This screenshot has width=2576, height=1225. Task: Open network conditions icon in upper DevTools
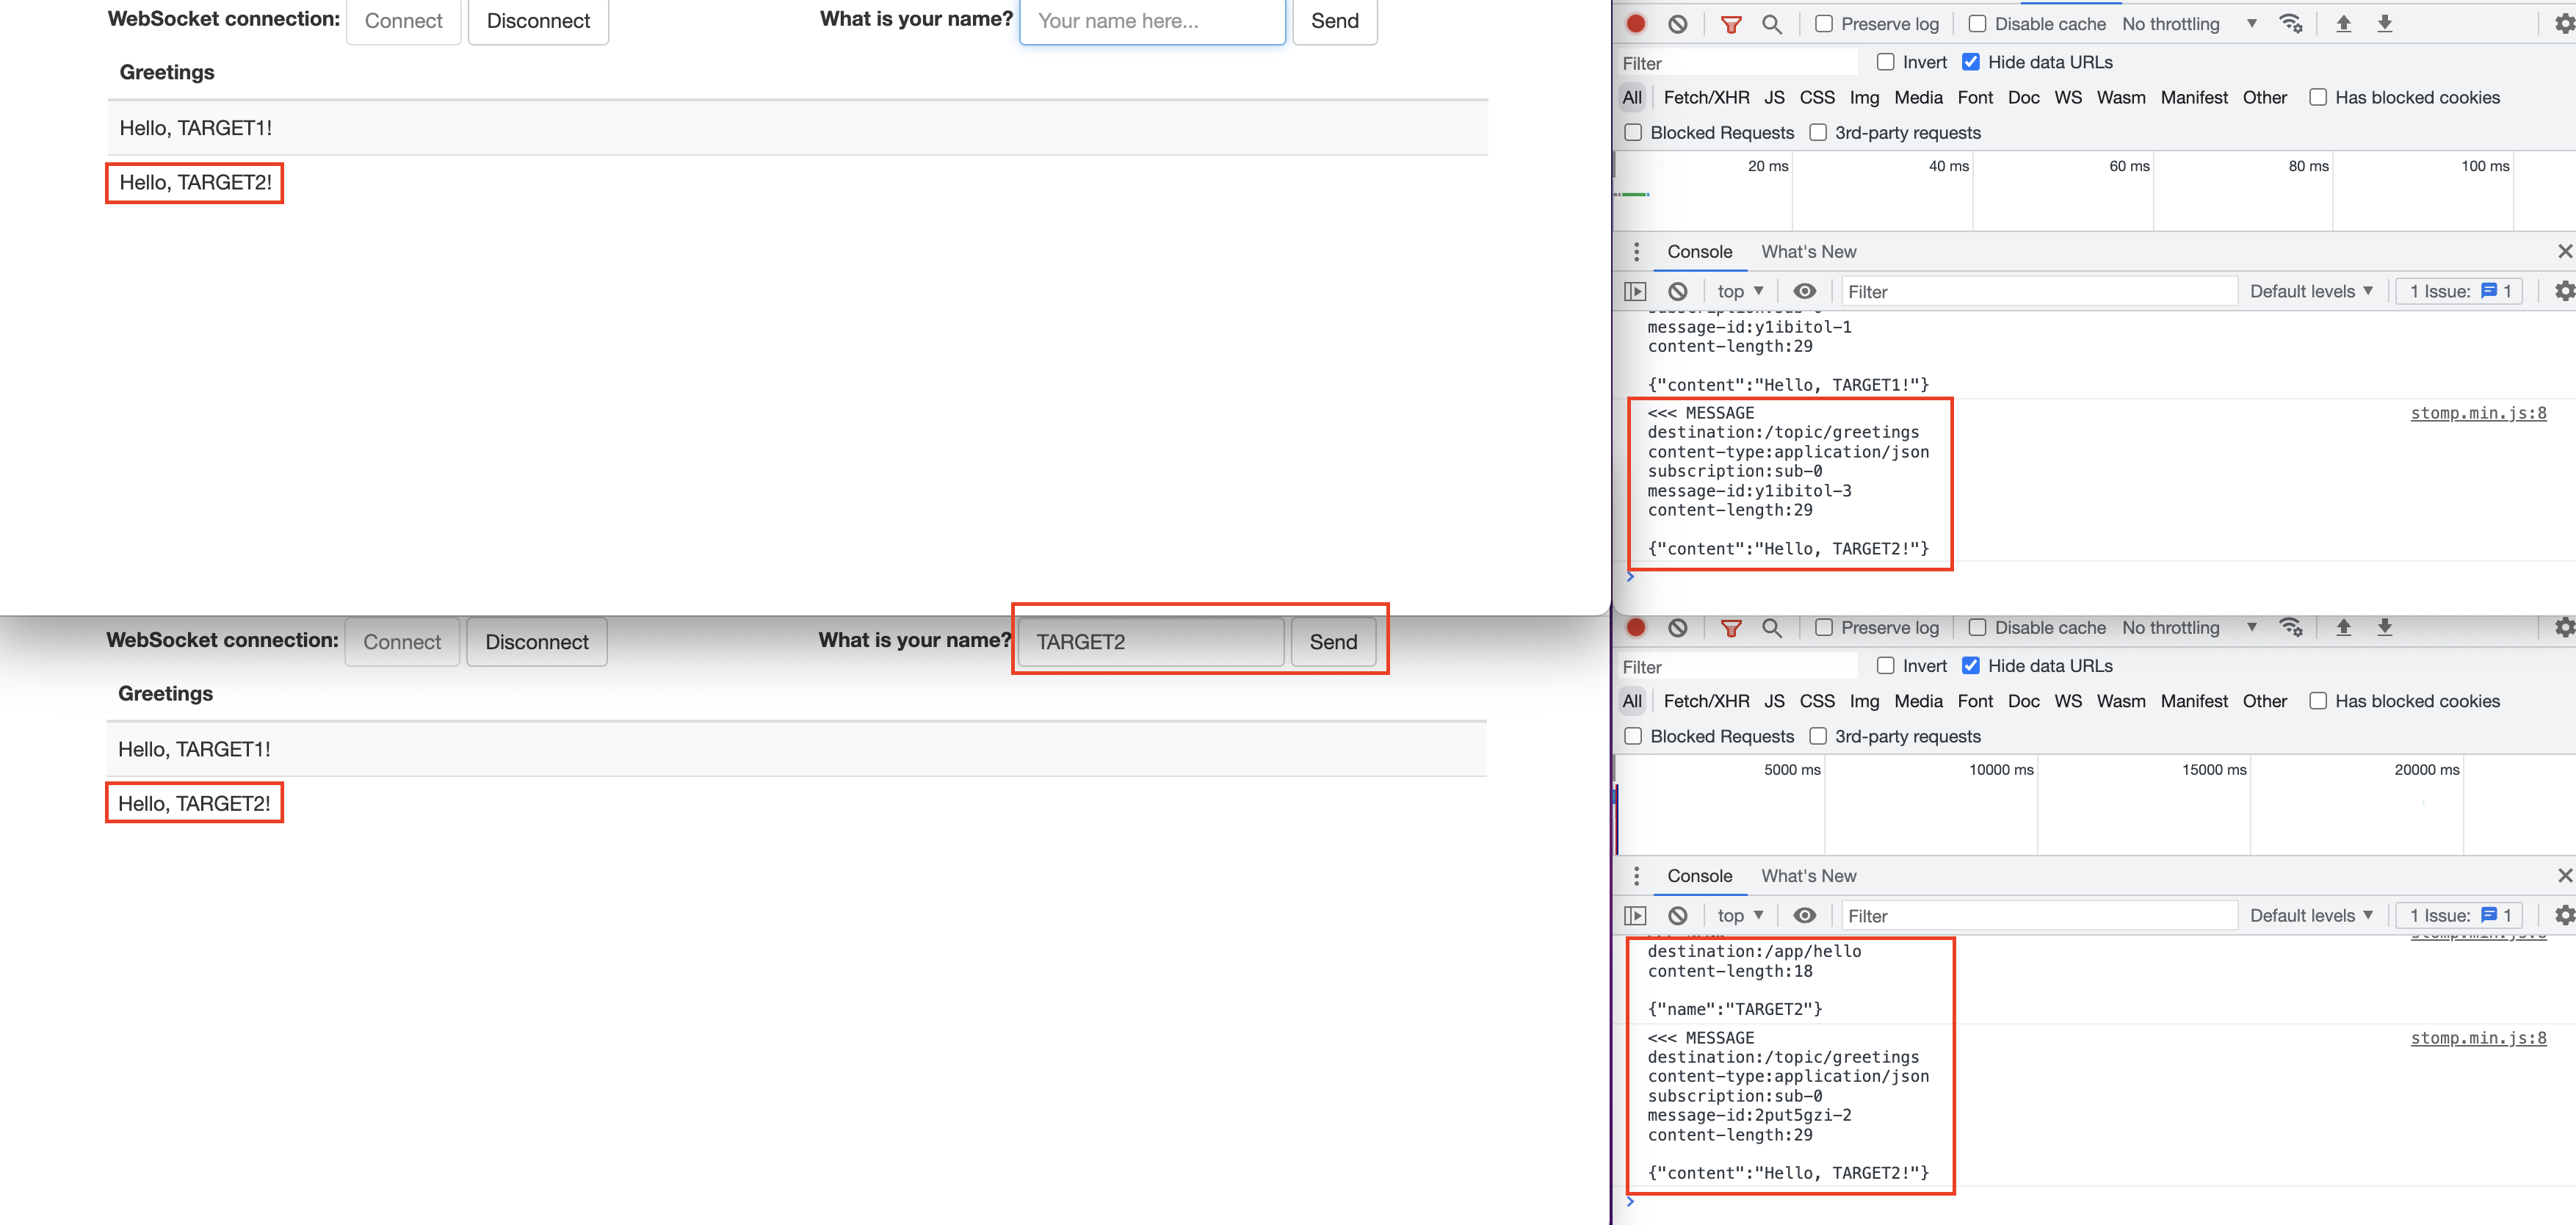click(2291, 23)
